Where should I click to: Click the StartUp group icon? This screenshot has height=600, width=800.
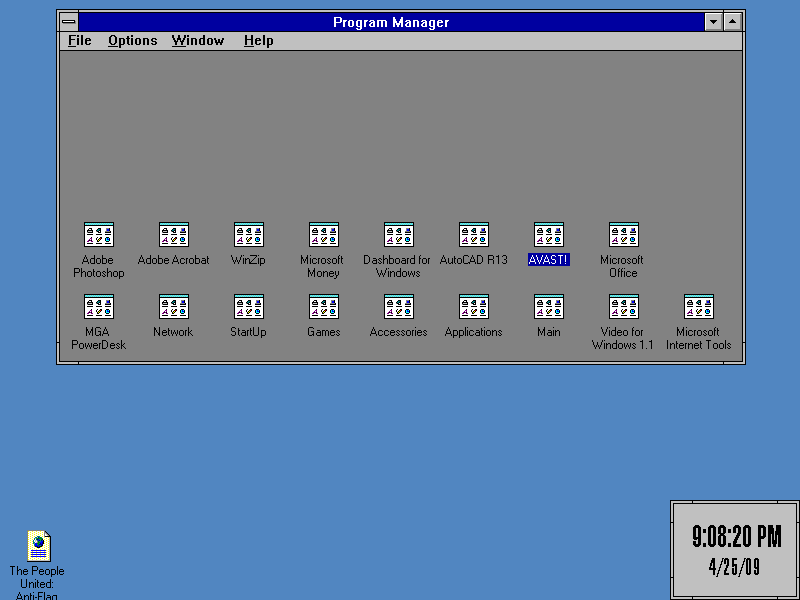click(x=249, y=307)
